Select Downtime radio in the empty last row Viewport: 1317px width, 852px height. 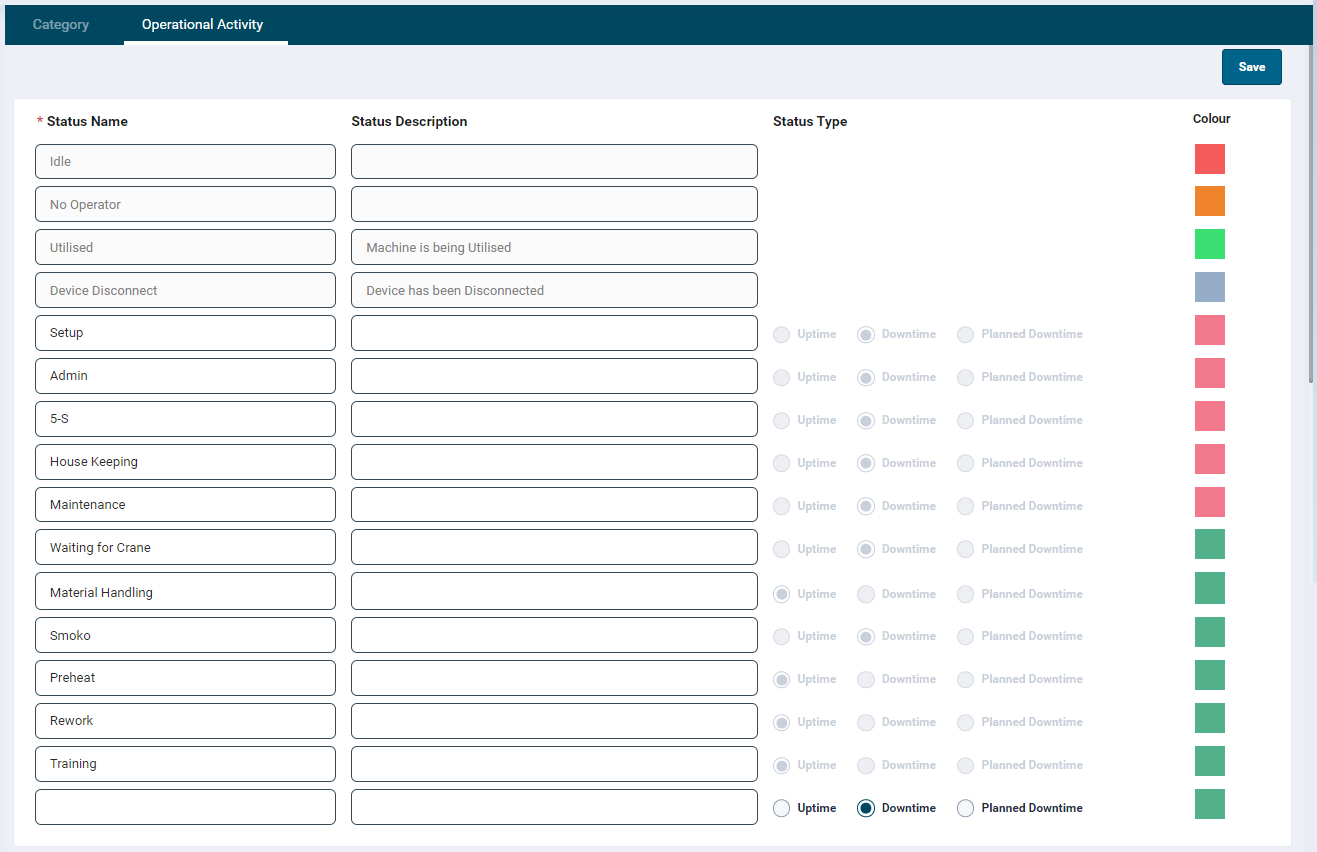point(866,808)
